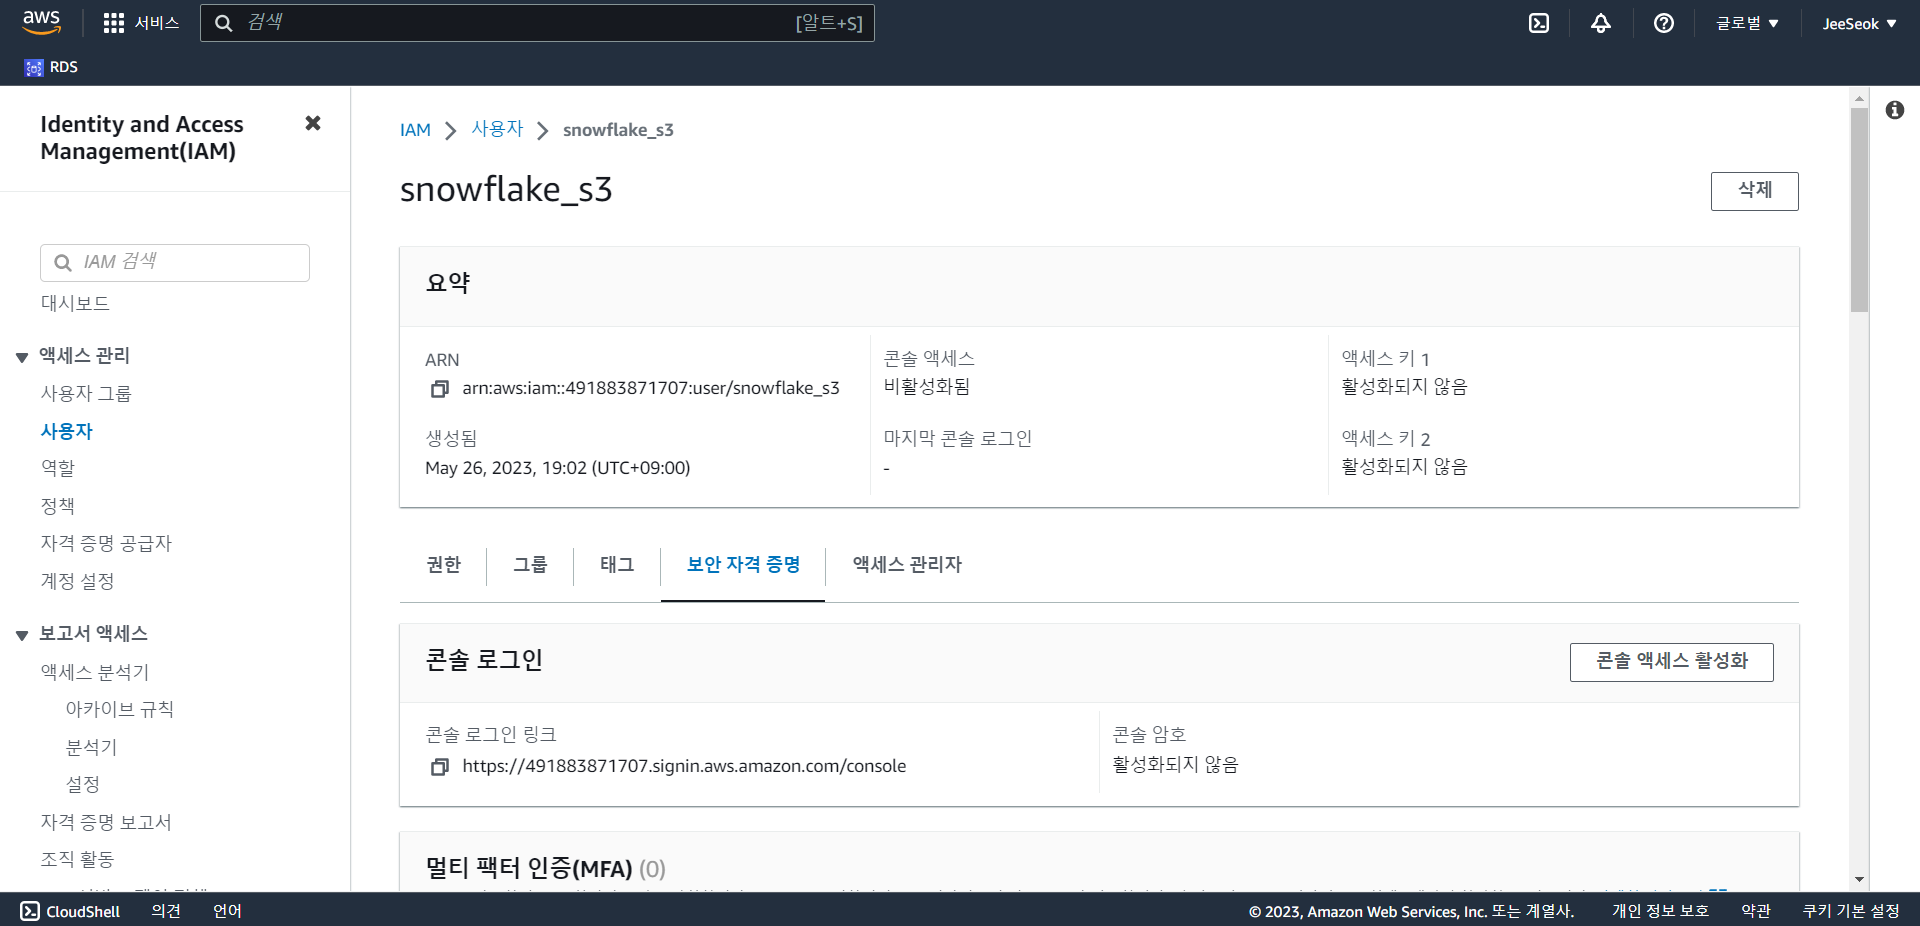The height and width of the screenshot is (926, 1920).
Task: Click the console sign-in URL text
Action: pyautogui.click(x=684, y=766)
